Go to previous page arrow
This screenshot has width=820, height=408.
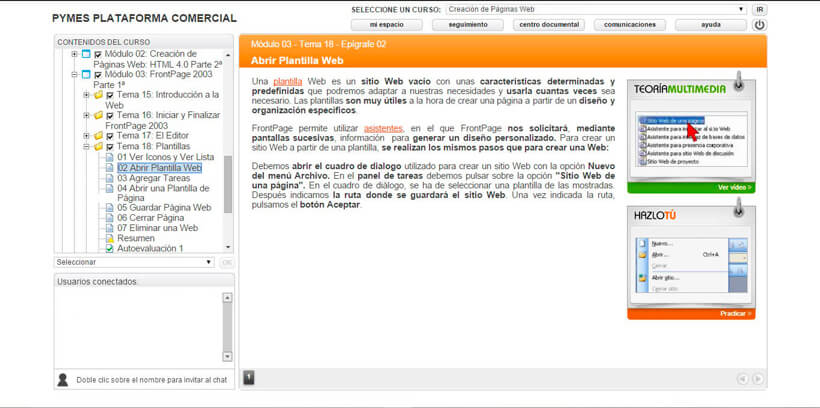(x=743, y=379)
